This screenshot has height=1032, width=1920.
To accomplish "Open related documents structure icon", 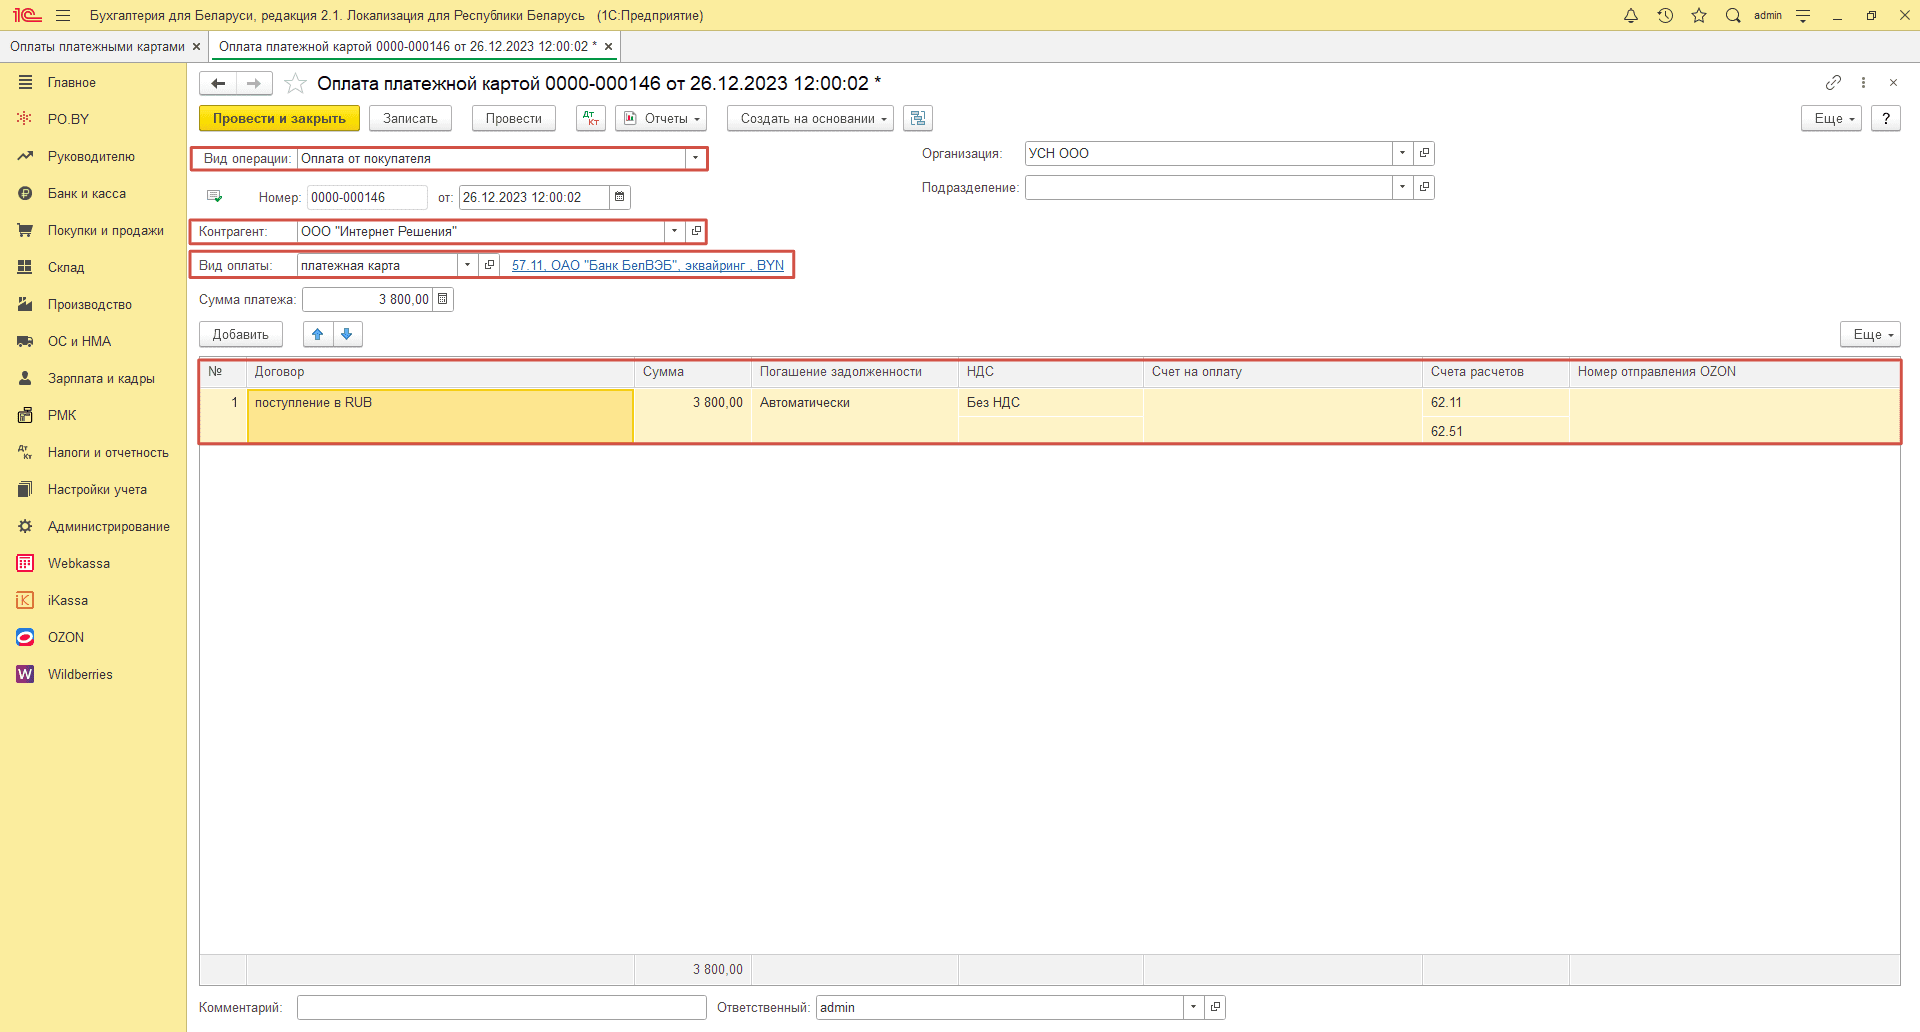I will tap(918, 118).
